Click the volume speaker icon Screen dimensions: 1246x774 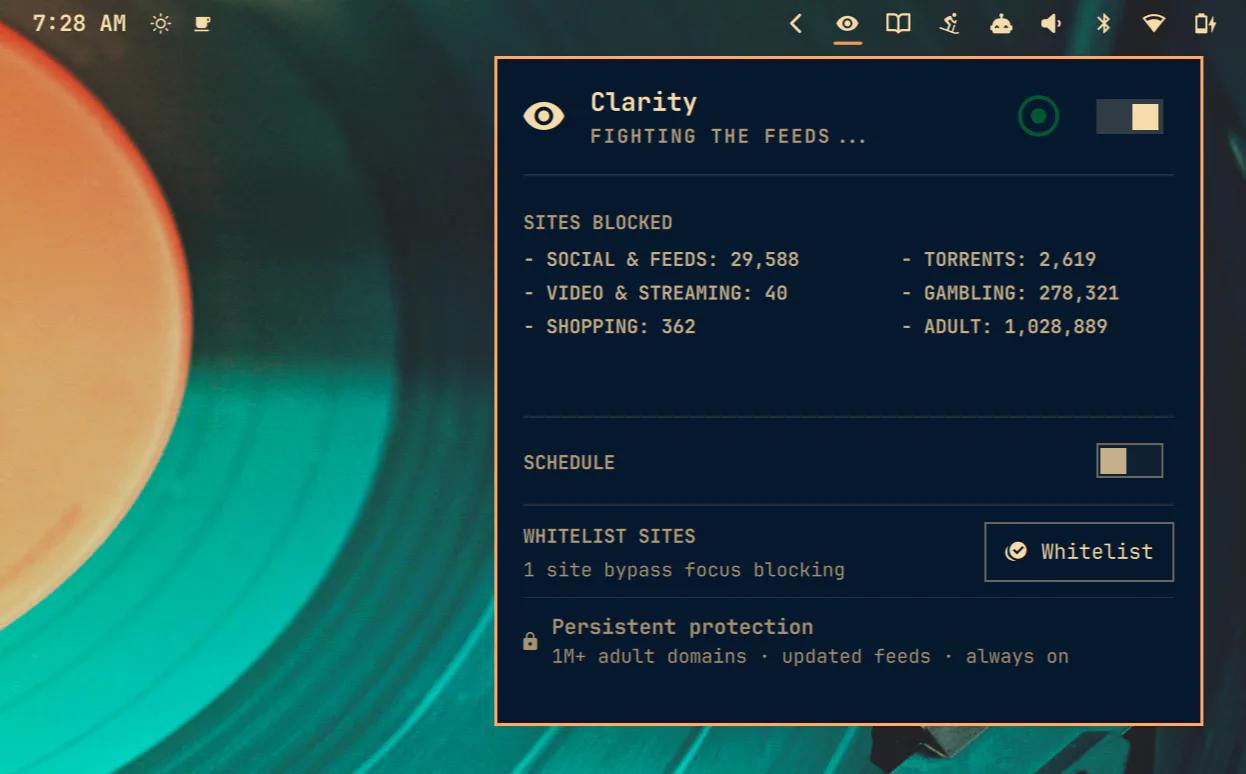point(1051,23)
